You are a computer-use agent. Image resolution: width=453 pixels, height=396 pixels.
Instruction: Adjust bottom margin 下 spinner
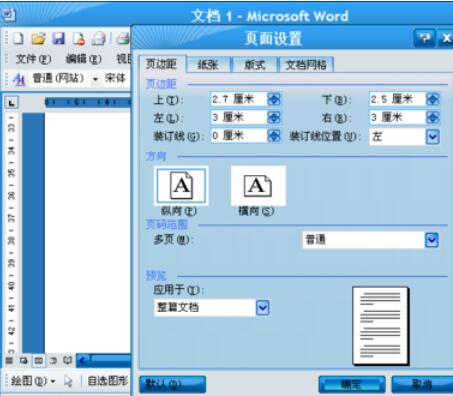(433, 99)
